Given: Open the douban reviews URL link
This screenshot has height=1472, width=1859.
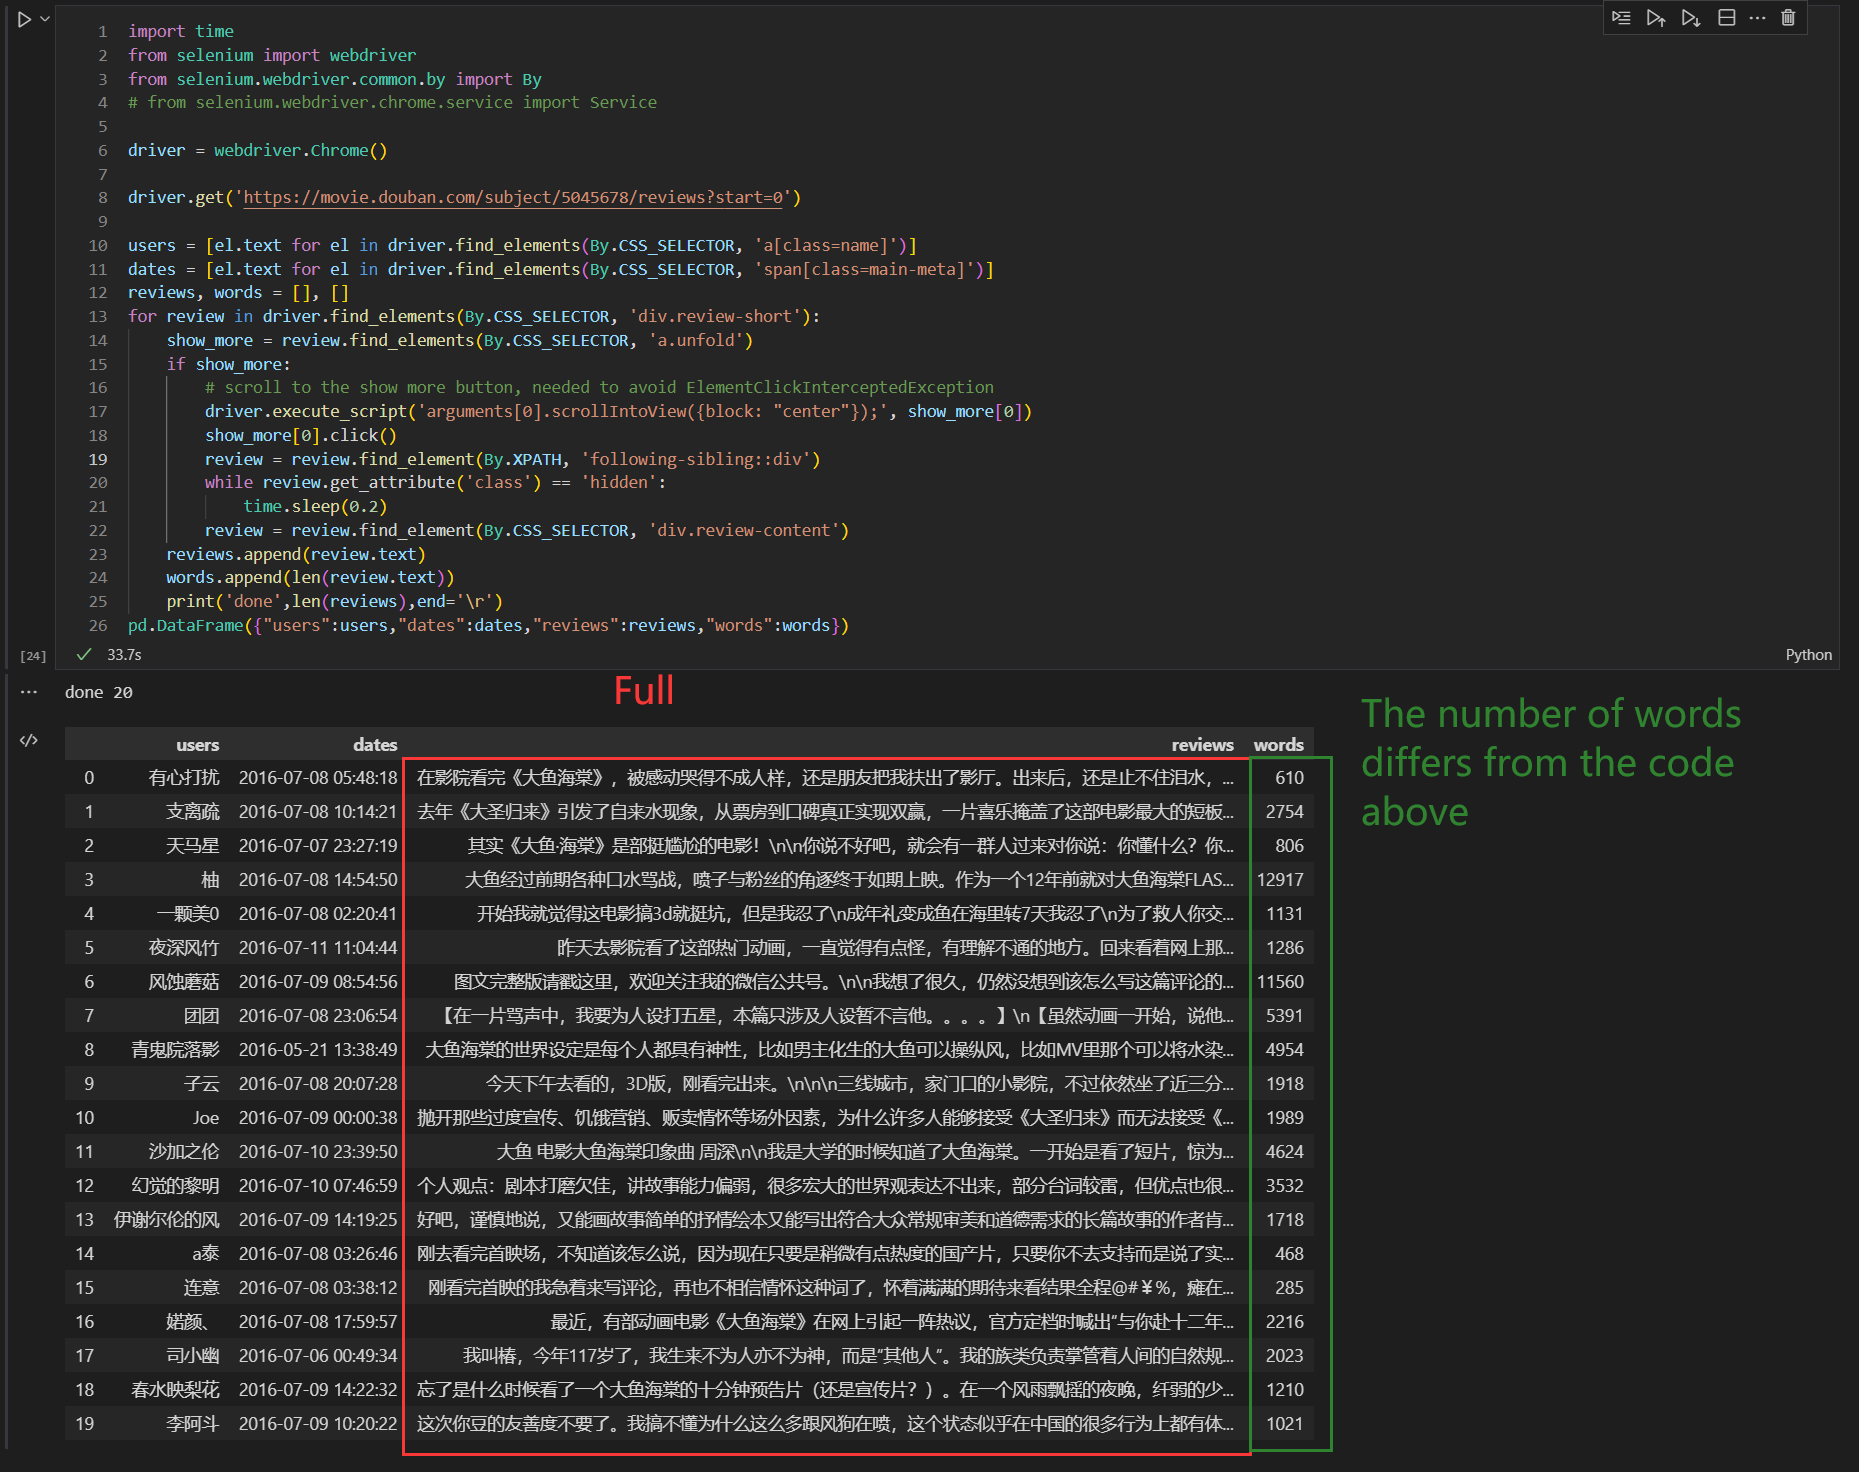Looking at the screenshot, I should (513, 197).
